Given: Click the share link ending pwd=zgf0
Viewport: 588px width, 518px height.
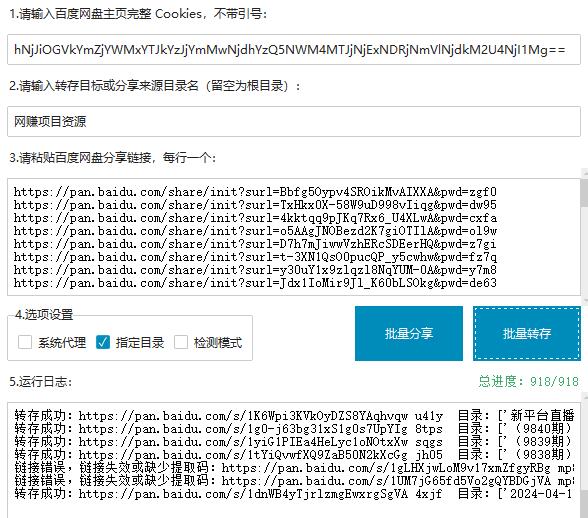Looking at the screenshot, I should click(x=255, y=192).
